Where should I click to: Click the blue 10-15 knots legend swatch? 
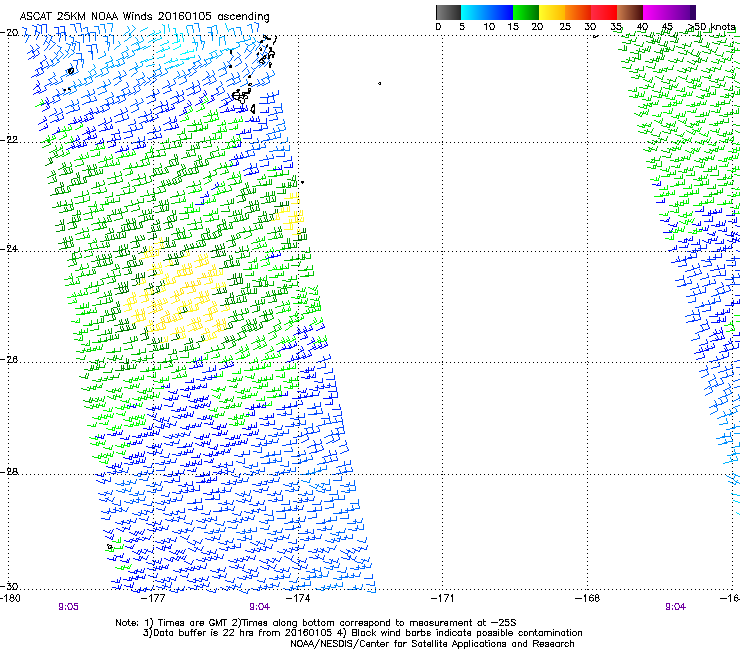[x=500, y=12]
